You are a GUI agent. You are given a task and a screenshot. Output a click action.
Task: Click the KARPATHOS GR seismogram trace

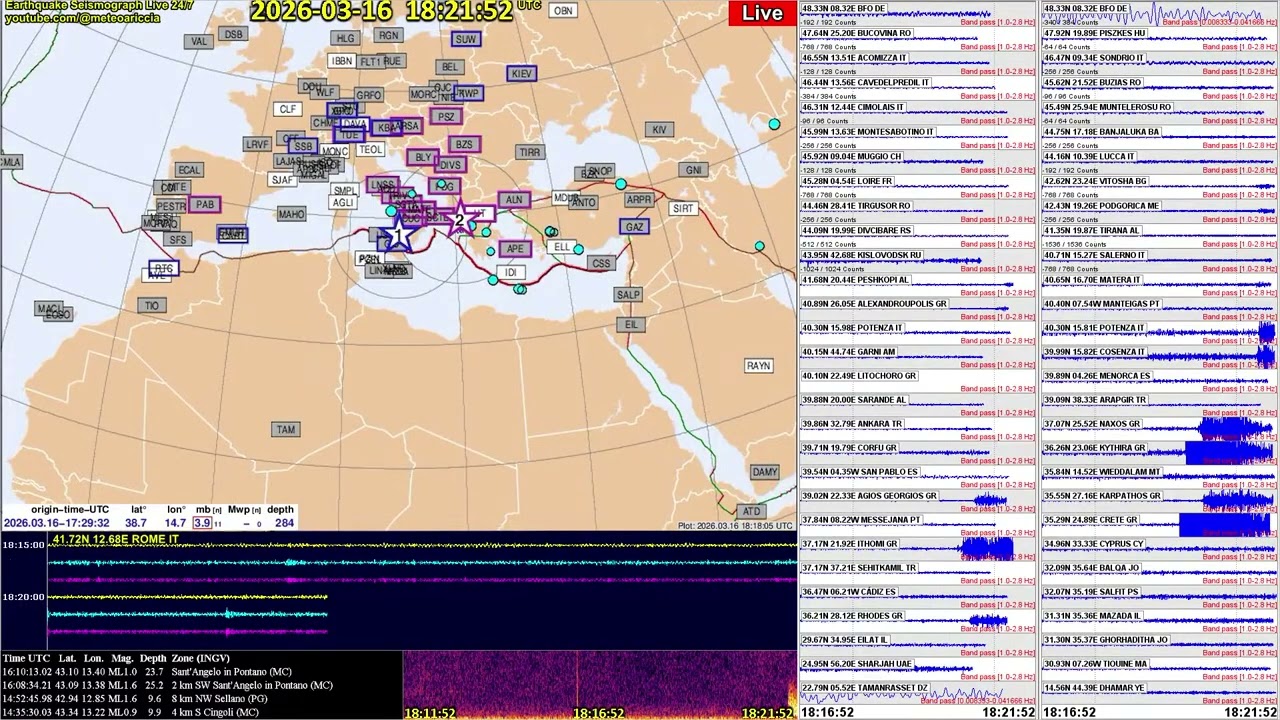point(1159,502)
